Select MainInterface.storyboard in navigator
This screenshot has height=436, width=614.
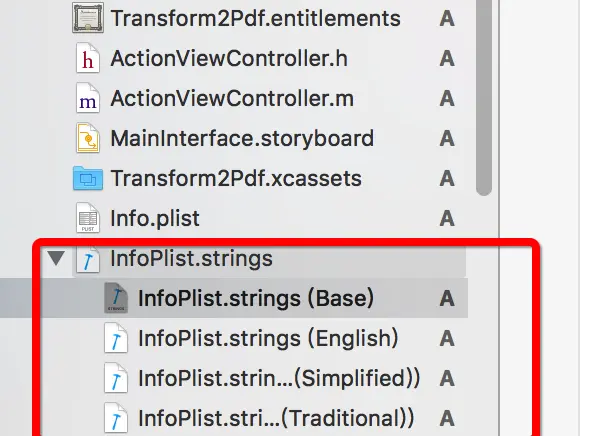pos(242,139)
